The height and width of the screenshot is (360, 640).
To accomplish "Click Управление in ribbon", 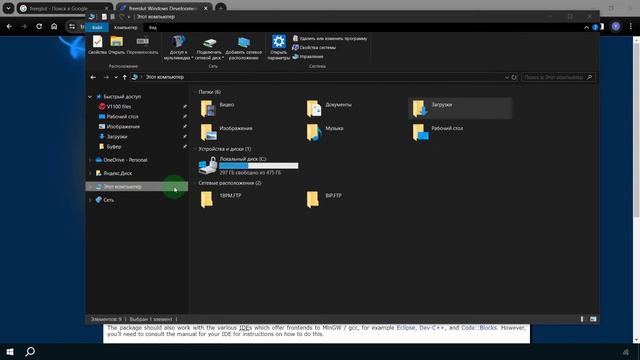I will (x=308, y=56).
